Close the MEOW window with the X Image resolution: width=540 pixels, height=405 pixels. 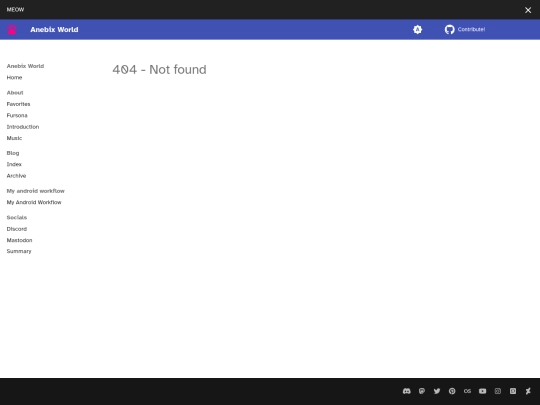(x=528, y=10)
